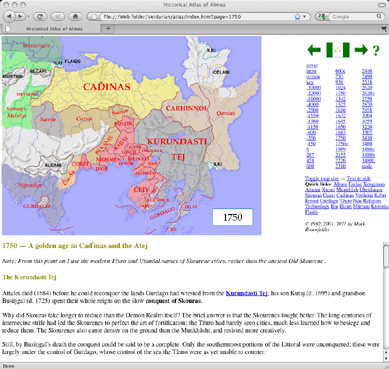Reload the page with the browser refresh button
This screenshot has width=389, height=369.
pyautogui.click(x=40, y=16)
